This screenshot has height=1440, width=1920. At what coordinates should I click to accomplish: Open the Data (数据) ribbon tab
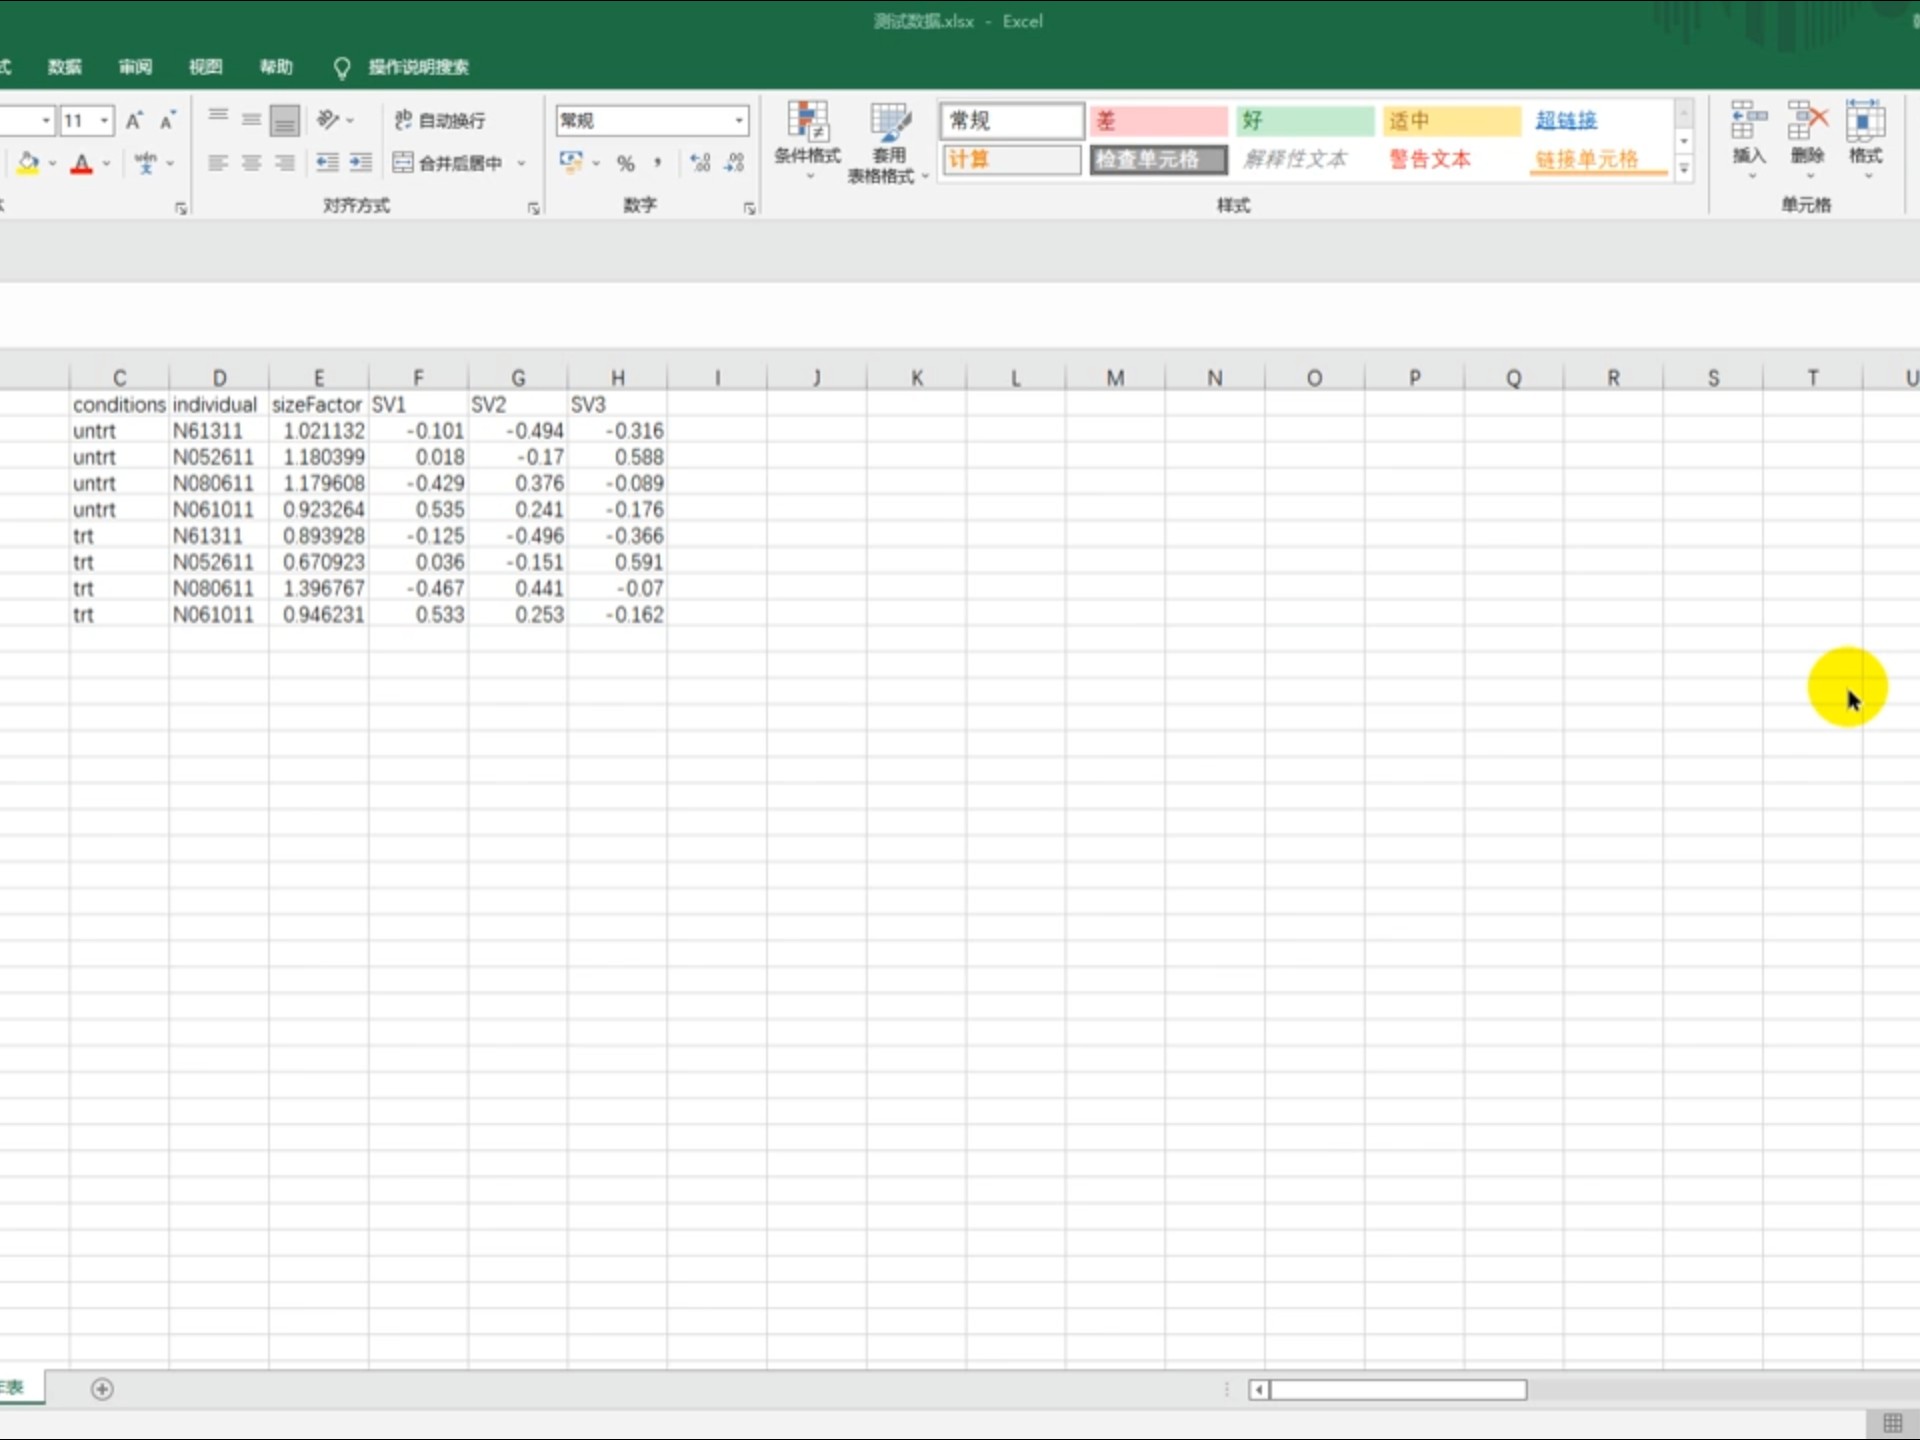[64, 67]
